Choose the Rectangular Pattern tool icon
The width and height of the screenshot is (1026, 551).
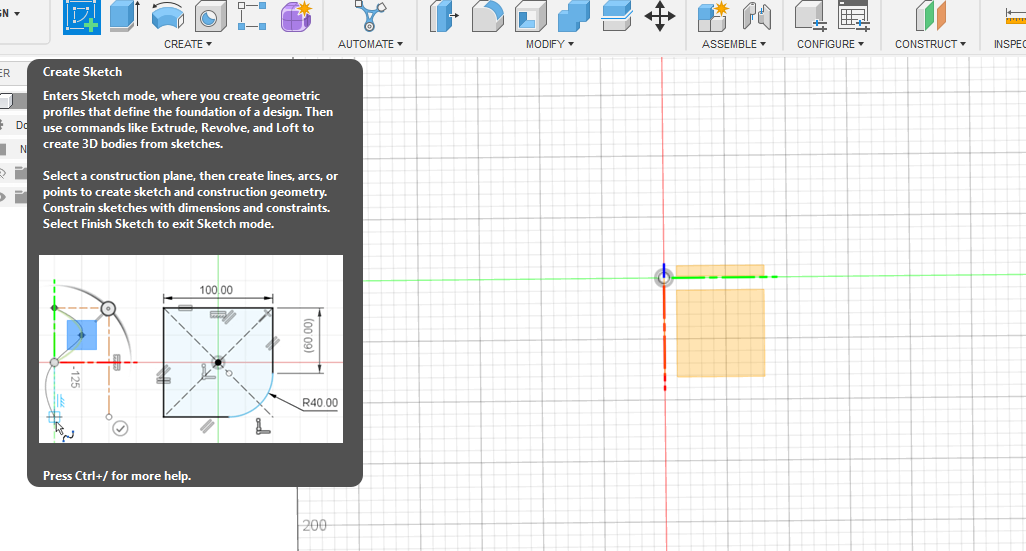252,16
